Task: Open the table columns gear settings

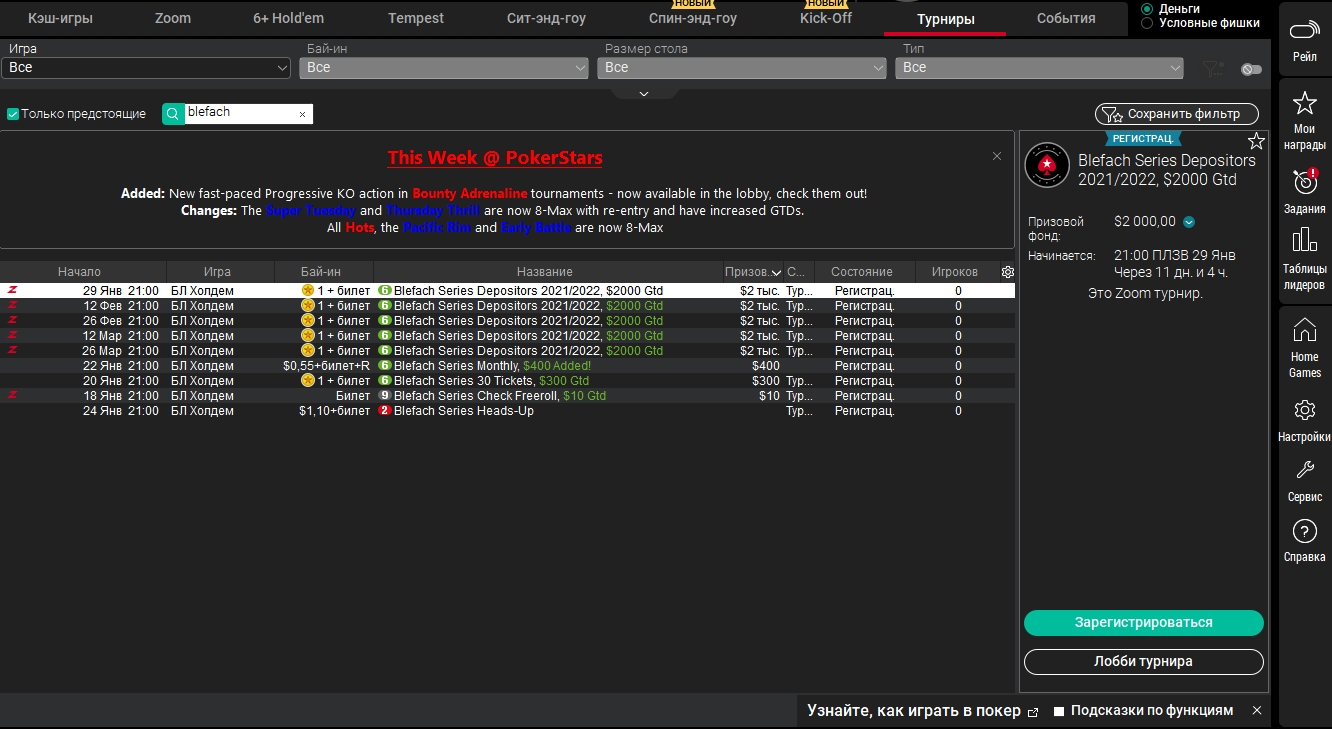Action: [1007, 272]
